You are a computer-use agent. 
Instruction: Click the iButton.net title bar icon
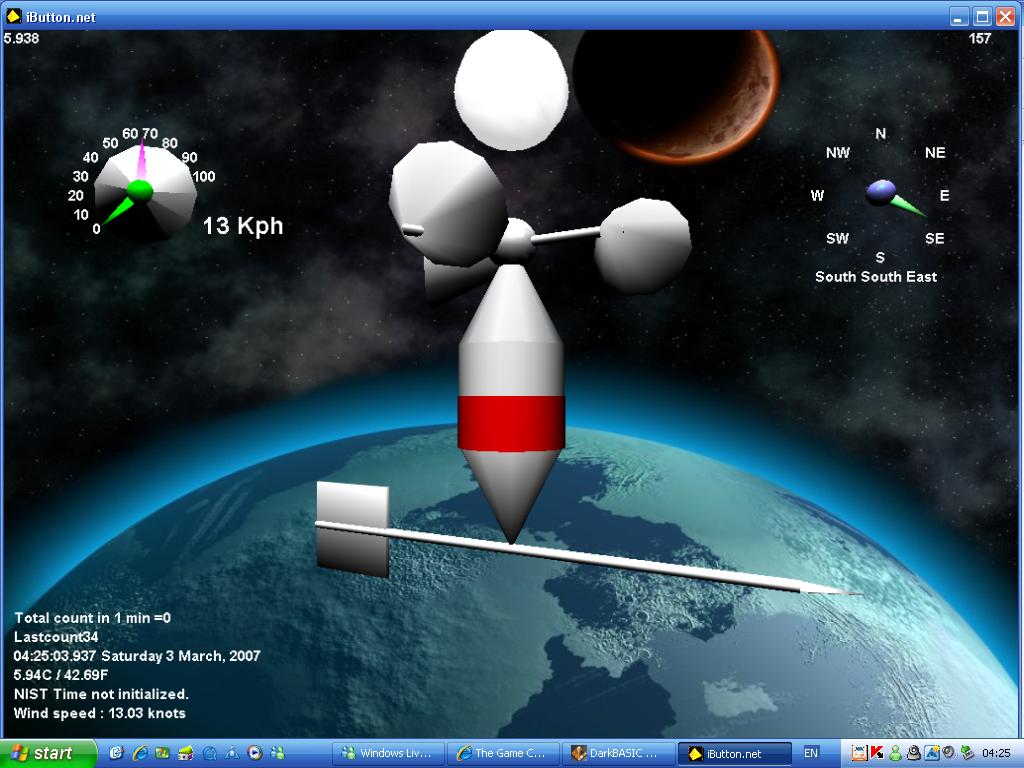(x=13, y=16)
